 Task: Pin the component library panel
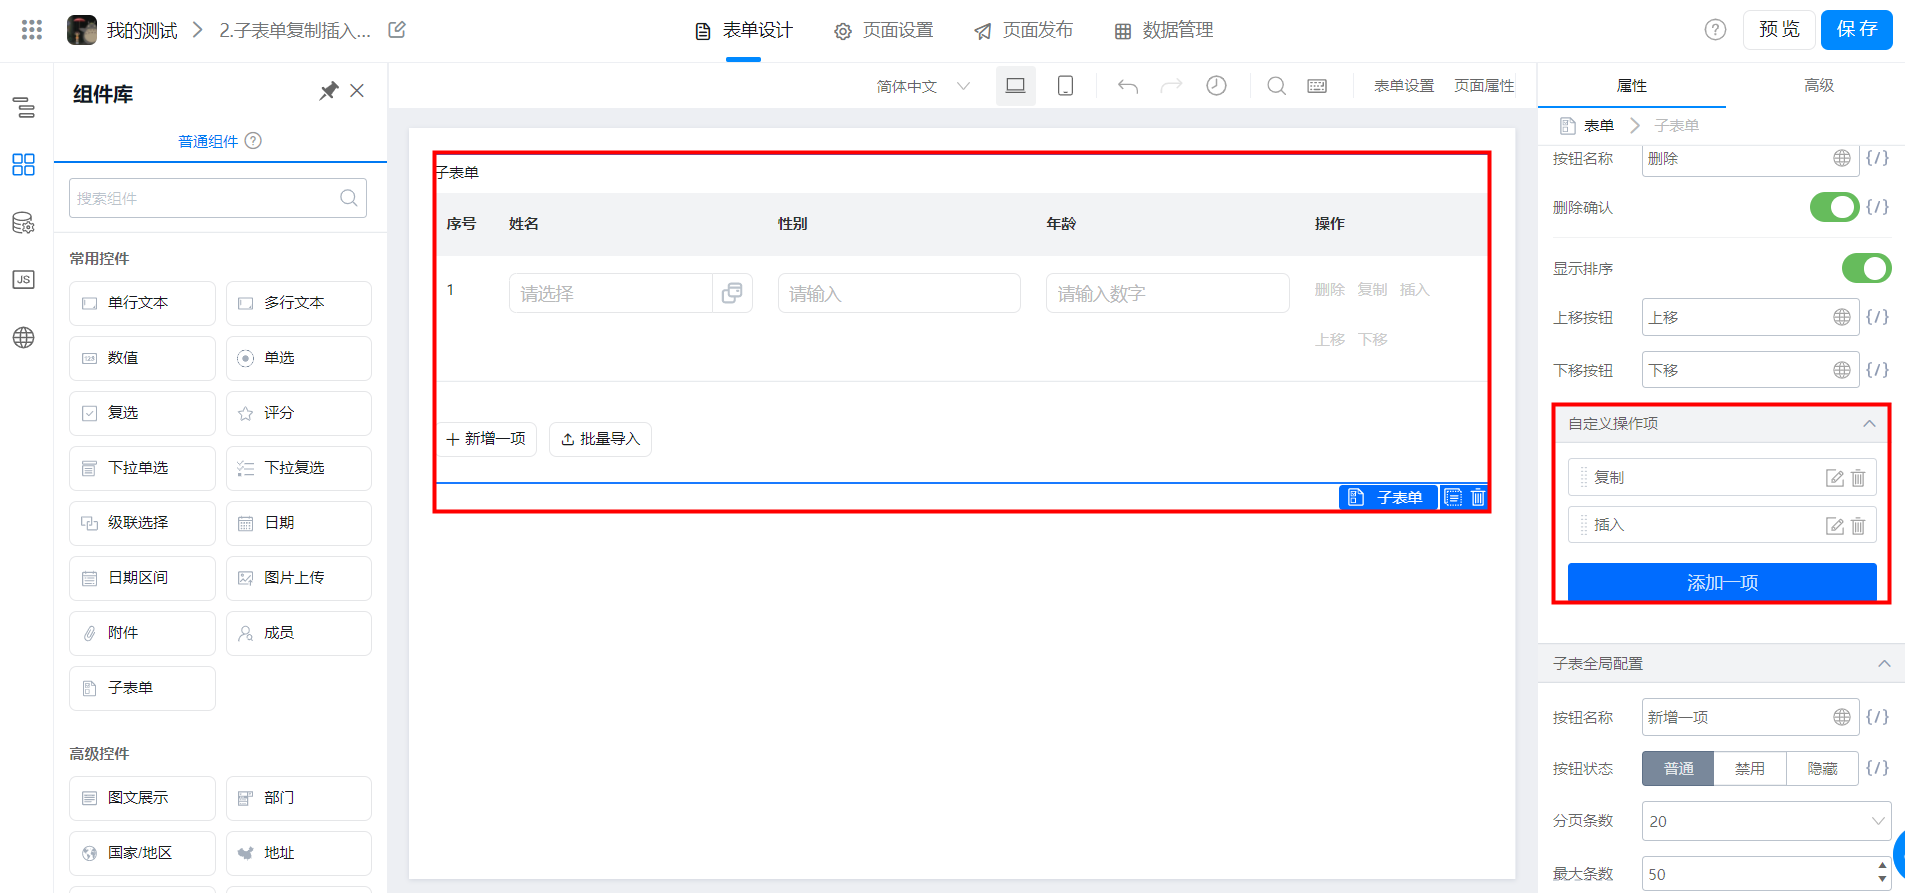click(328, 91)
